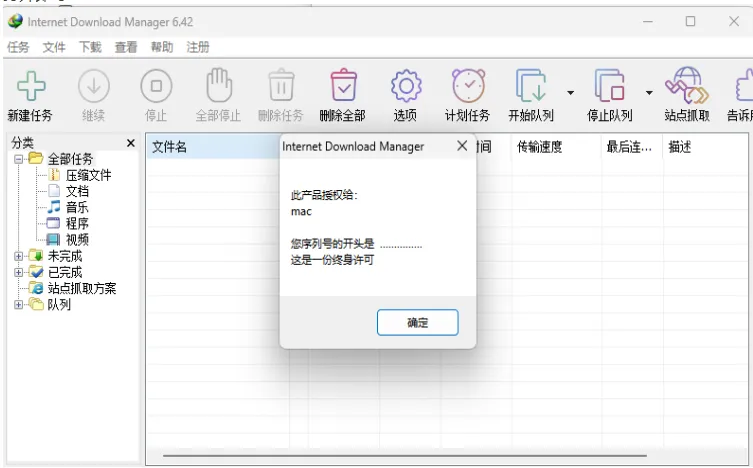Click the Stop (停止) toolbar icon

pyautogui.click(x=156, y=86)
